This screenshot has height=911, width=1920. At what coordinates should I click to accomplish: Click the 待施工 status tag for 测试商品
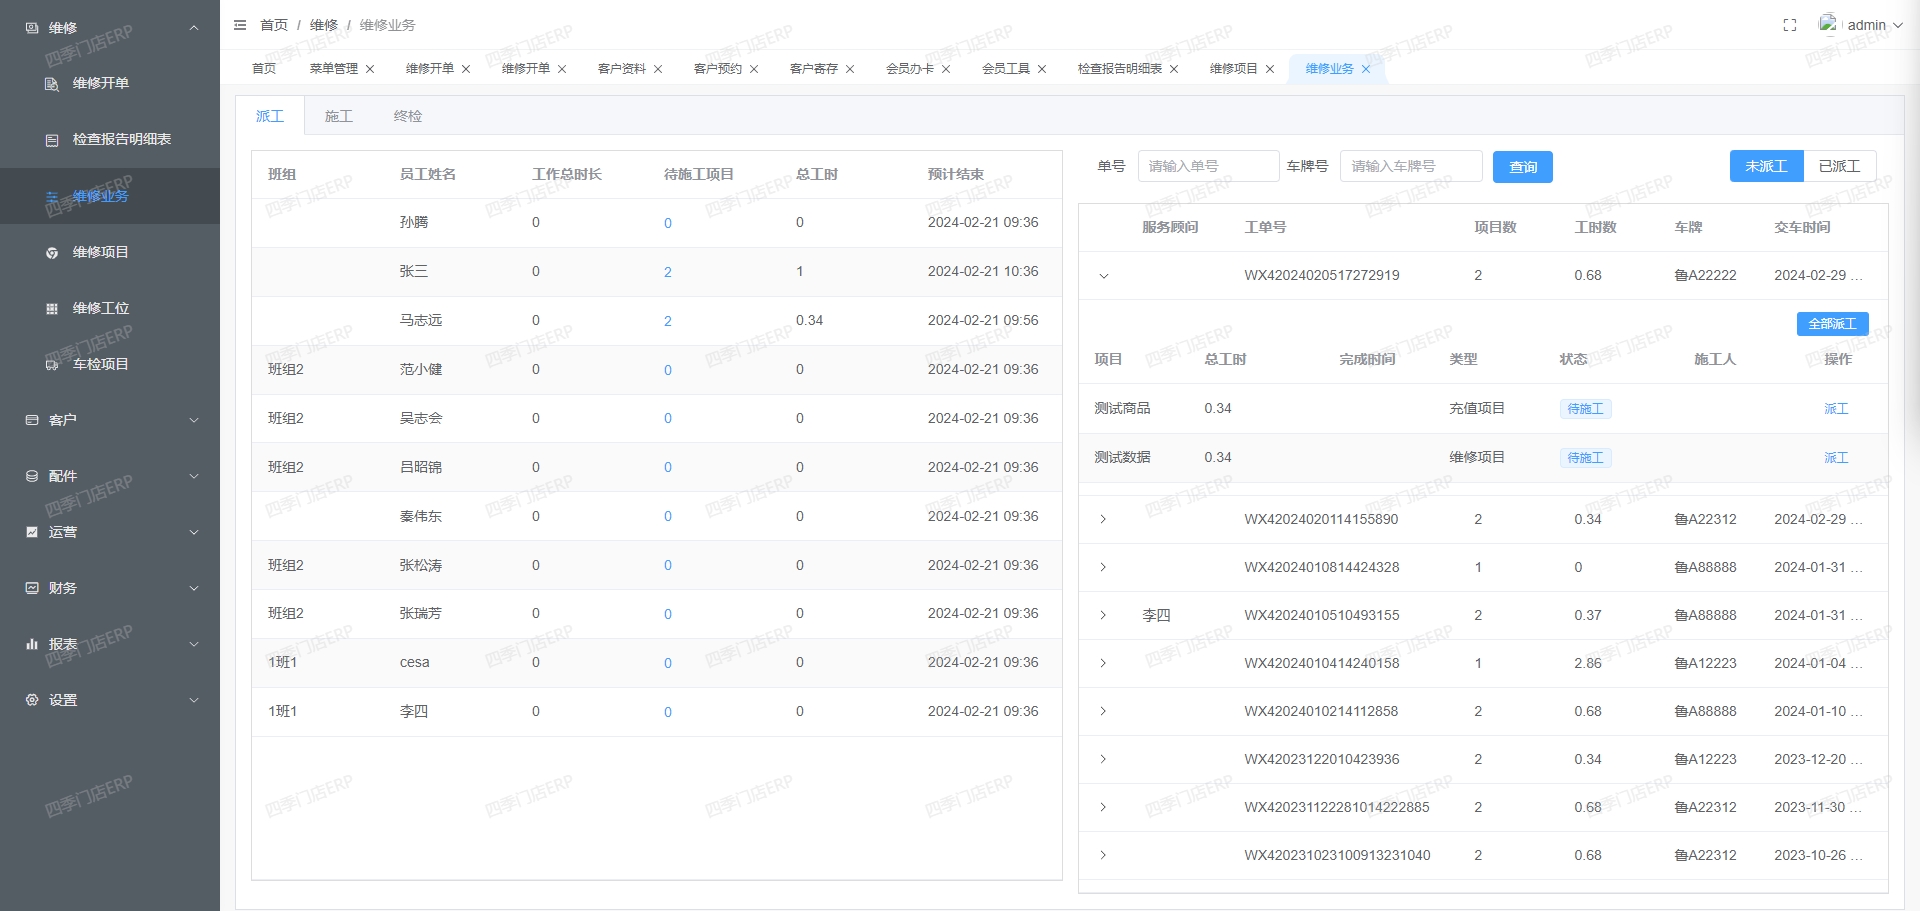click(1585, 409)
